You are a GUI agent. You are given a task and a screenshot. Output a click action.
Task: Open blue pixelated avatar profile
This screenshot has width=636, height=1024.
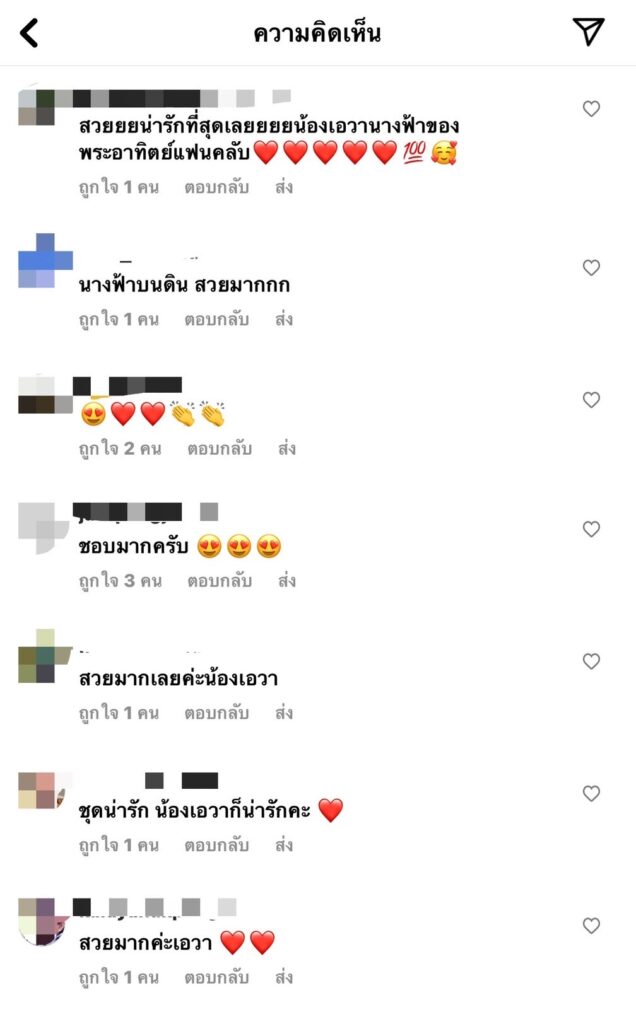(45, 261)
